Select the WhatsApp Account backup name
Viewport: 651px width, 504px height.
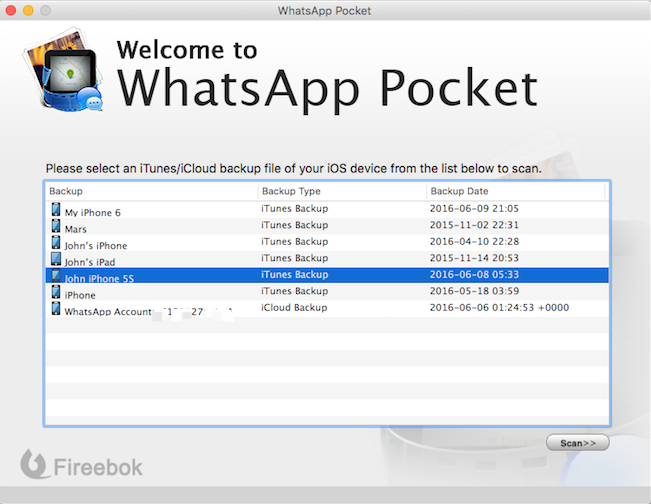point(148,312)
